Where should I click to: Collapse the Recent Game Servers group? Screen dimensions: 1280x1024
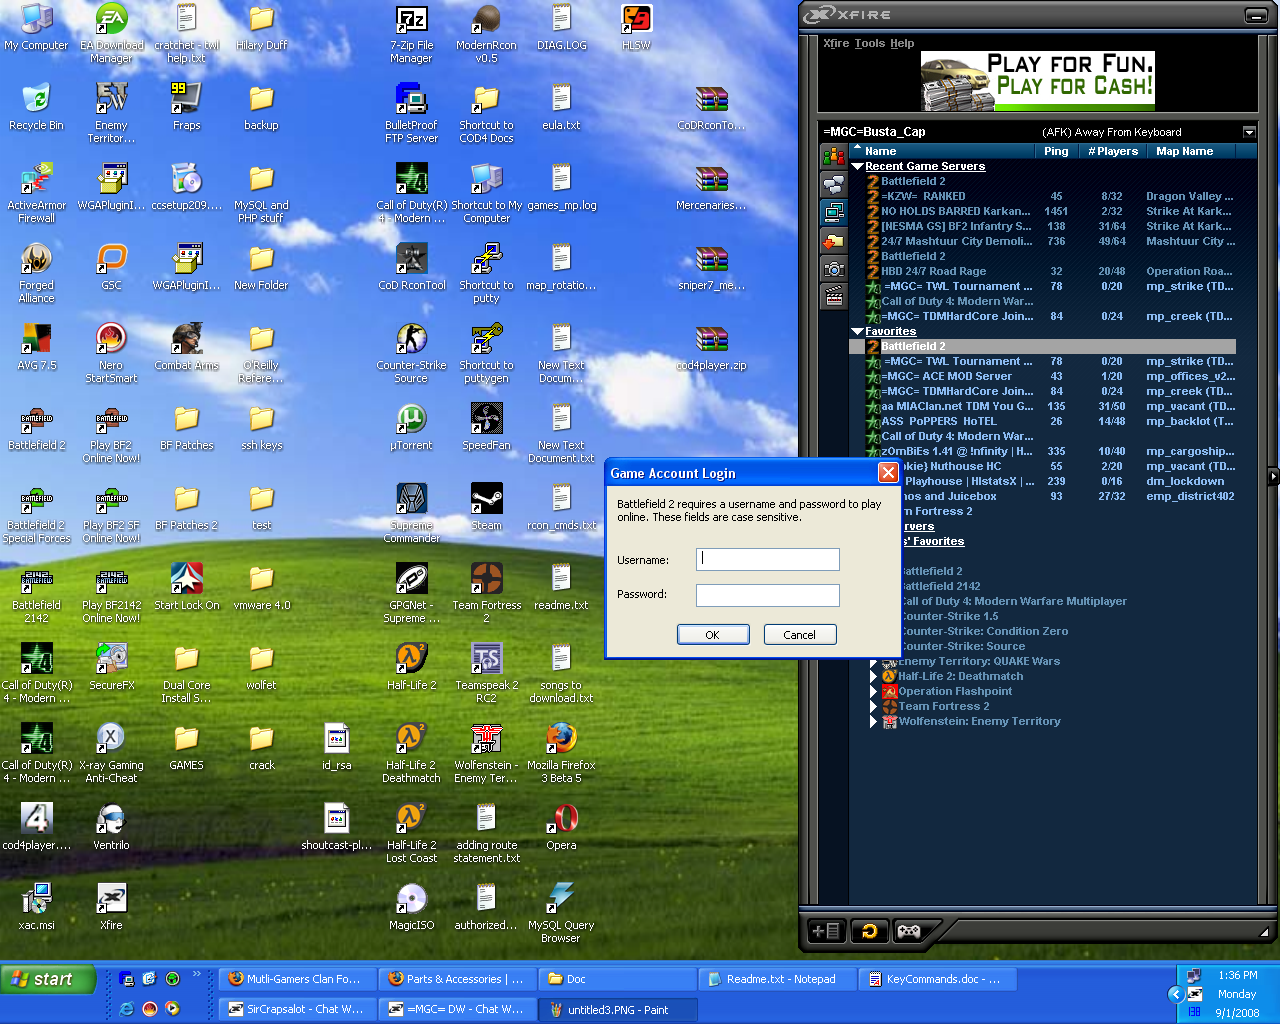[x=857, y=166]
